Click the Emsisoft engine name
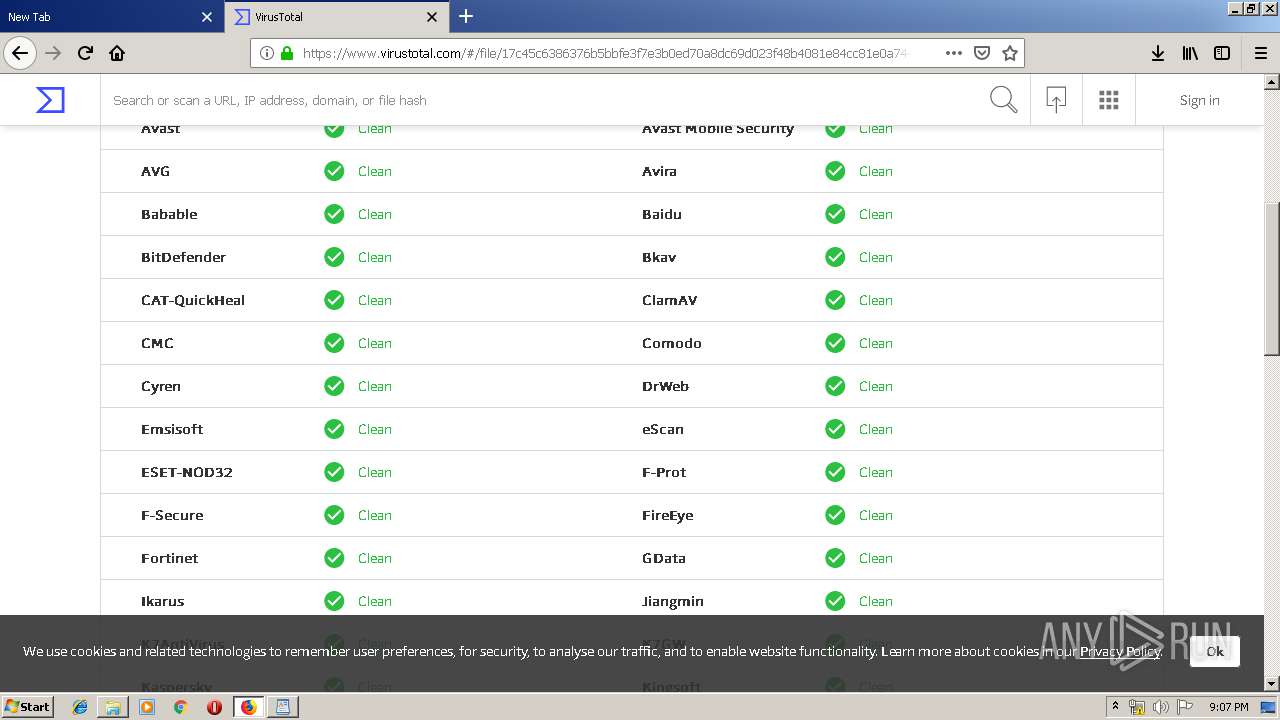Image resolution: width=1280 pixels, height=720 pixels. [x=172, y=429]
